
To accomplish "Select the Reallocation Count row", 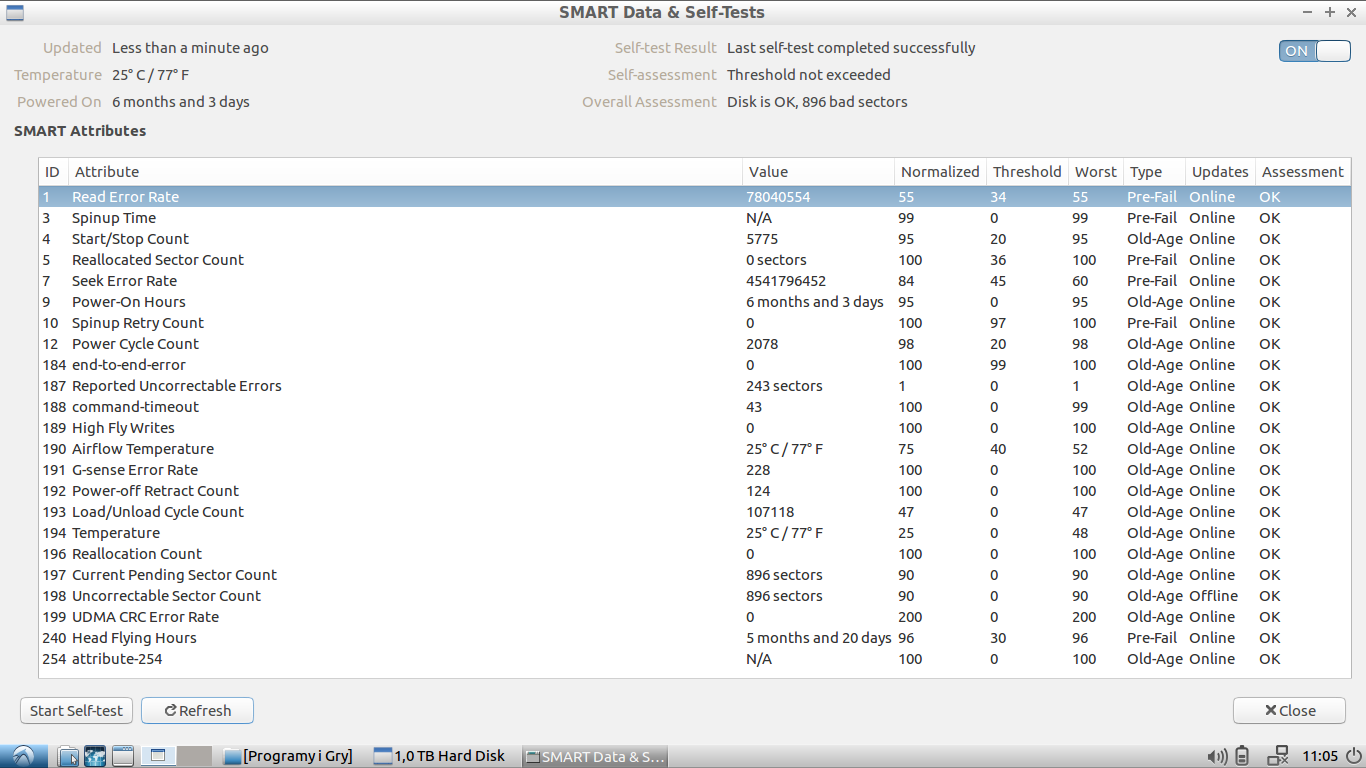I will click(x=694, y=554).
